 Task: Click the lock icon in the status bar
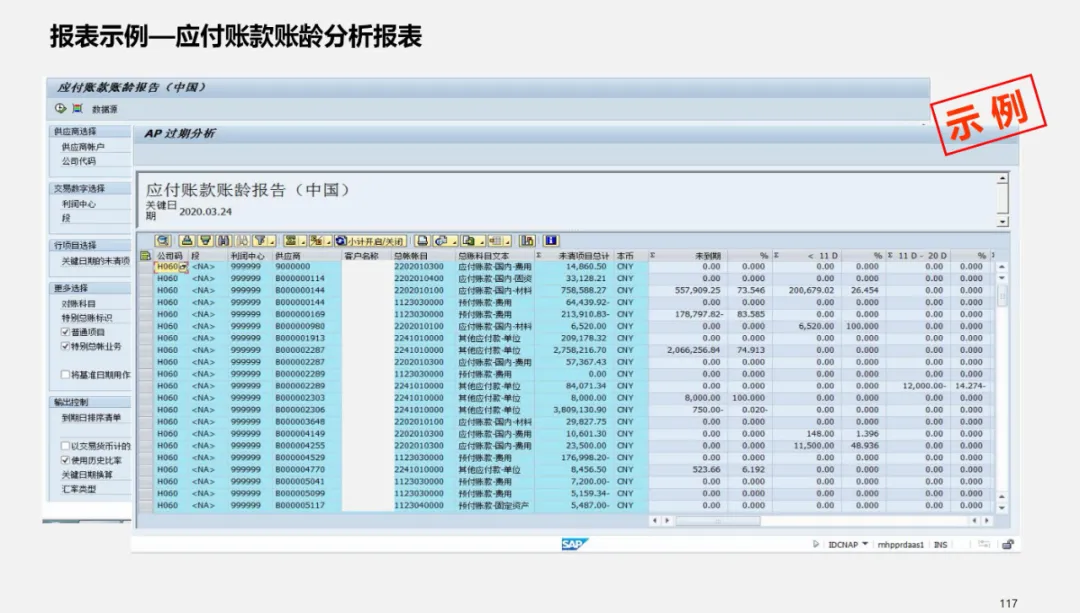1007,545
